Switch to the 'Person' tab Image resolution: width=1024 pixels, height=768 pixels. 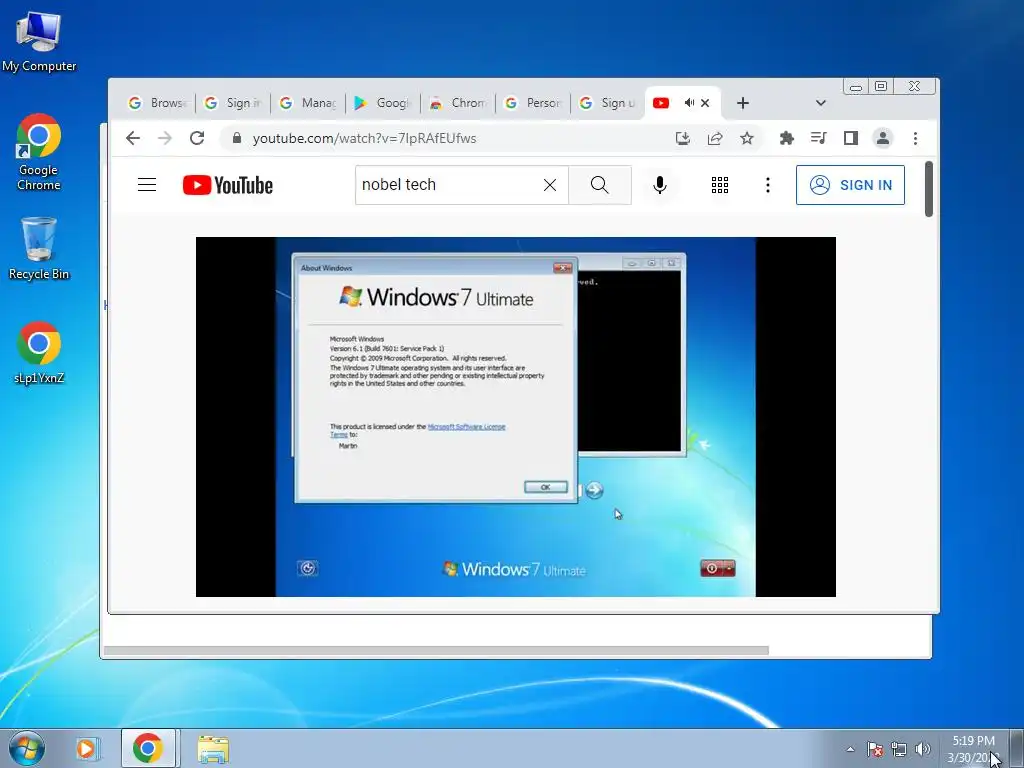tap(533, 103)
